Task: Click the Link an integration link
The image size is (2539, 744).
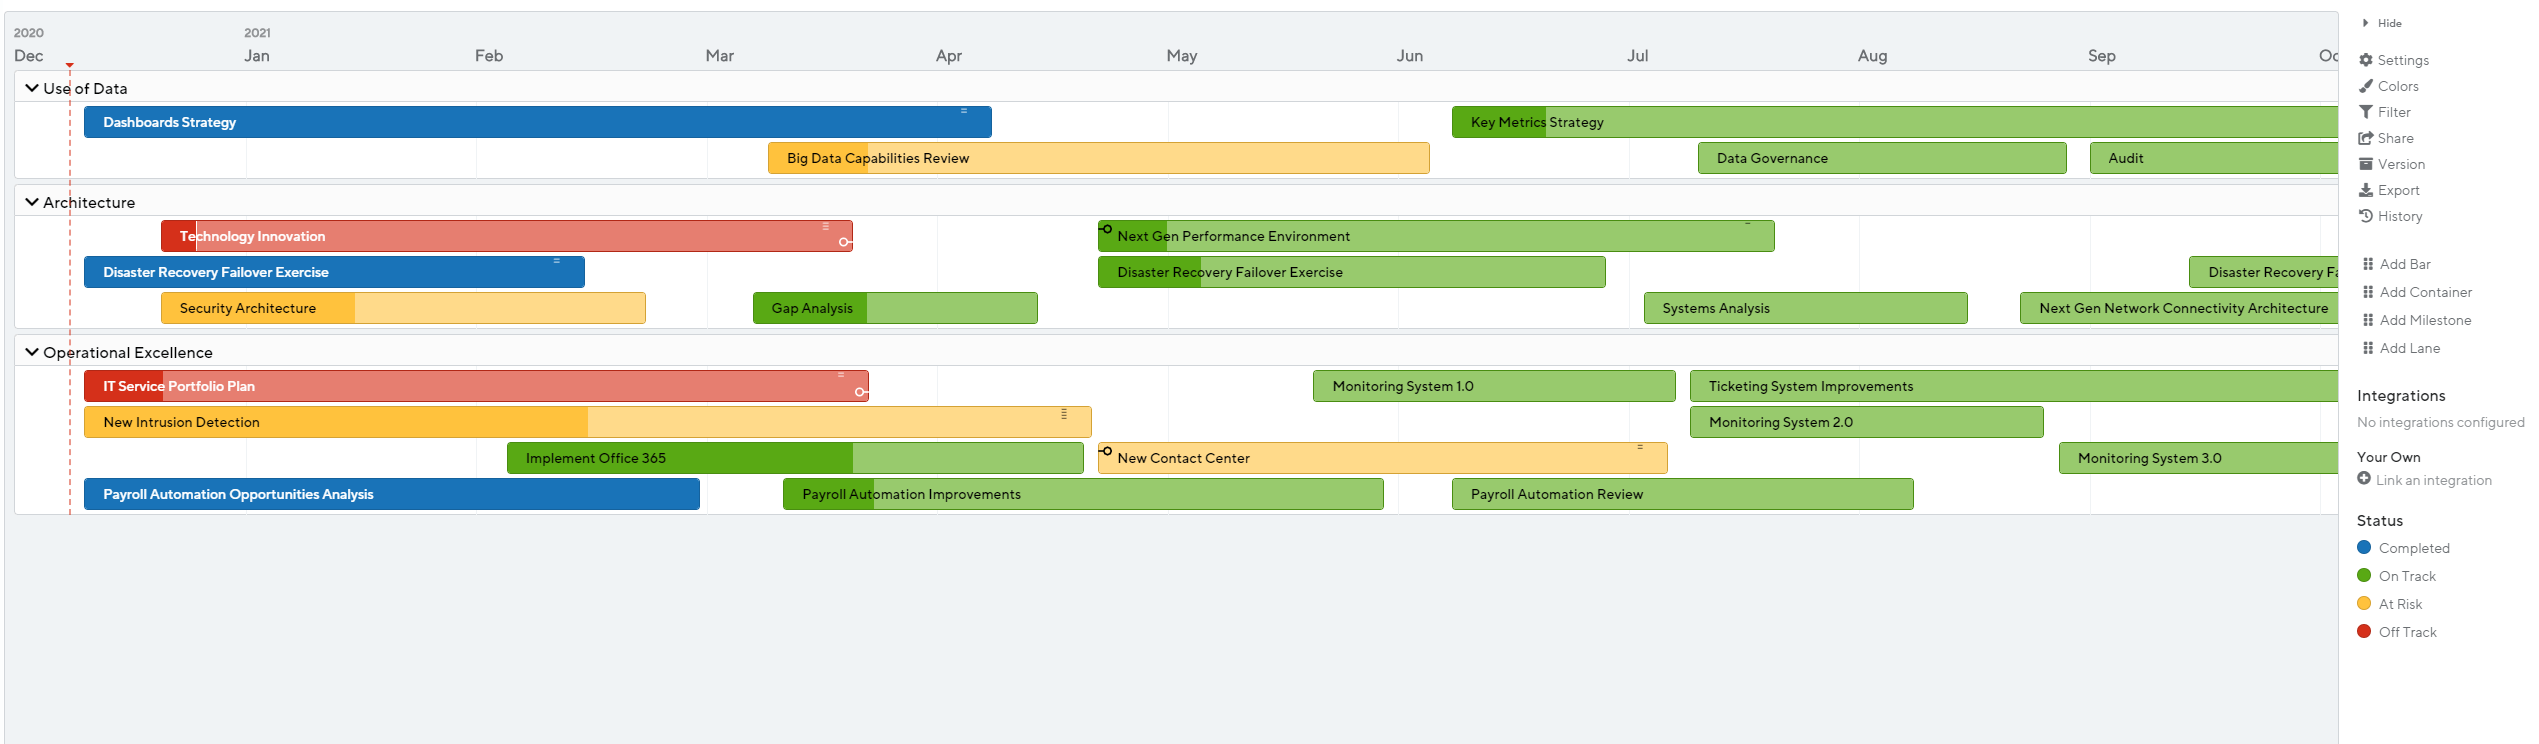Action: click(x=2433, y=480)
